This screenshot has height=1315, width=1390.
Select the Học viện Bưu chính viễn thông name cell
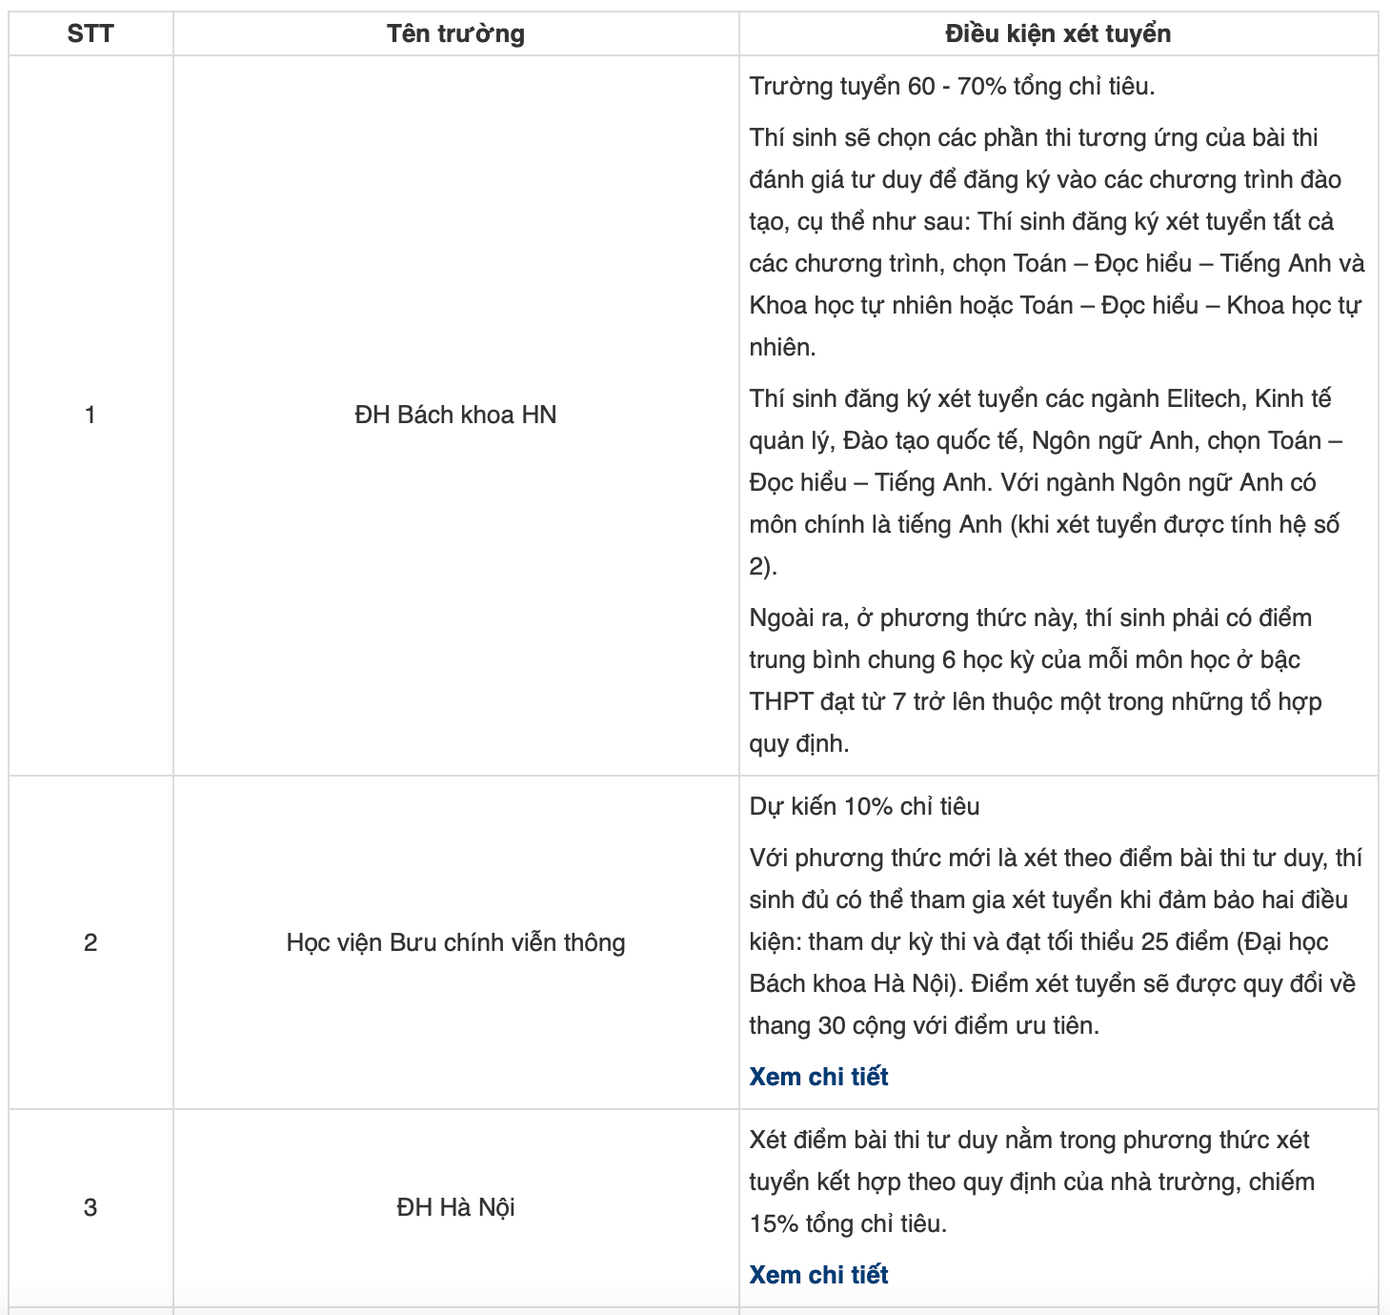(456, 943)
